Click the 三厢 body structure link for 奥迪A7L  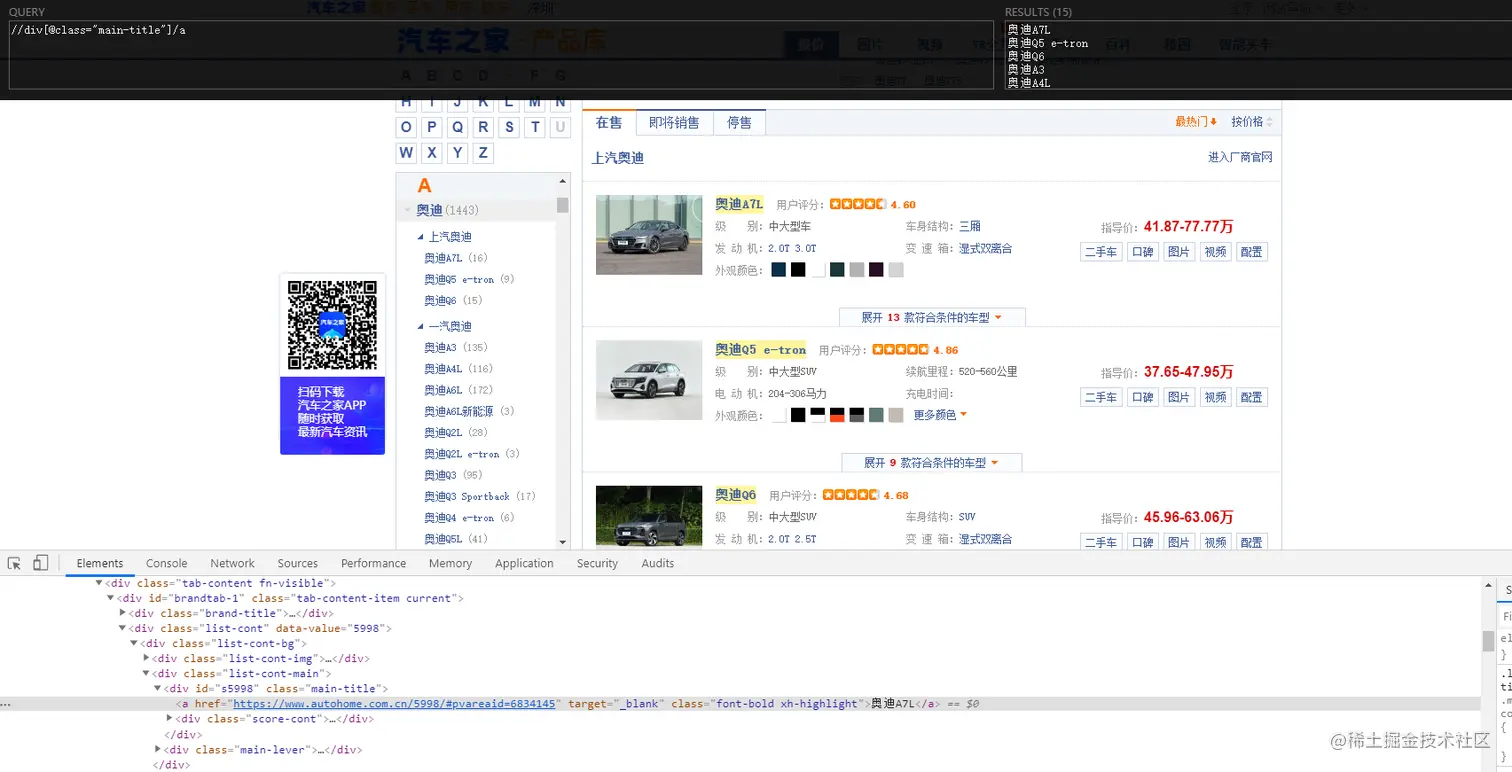coord(970,227)
